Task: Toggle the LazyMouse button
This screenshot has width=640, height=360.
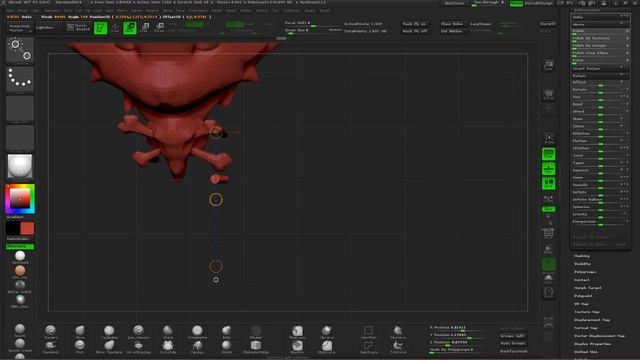Action: [x=480, y=24]
